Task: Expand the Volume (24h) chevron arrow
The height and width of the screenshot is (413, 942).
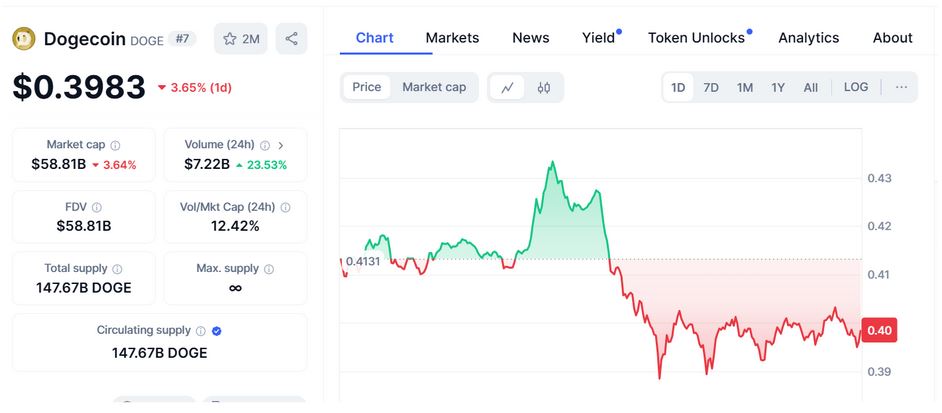Action: pos(281,145)
